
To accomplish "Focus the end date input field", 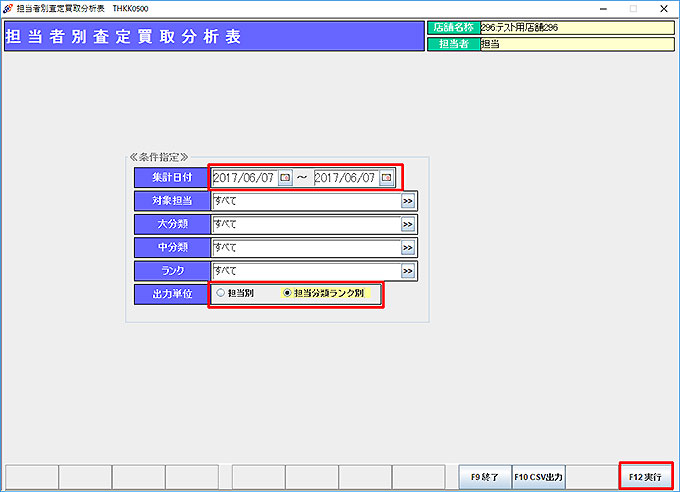I will (x=346, y=178).
